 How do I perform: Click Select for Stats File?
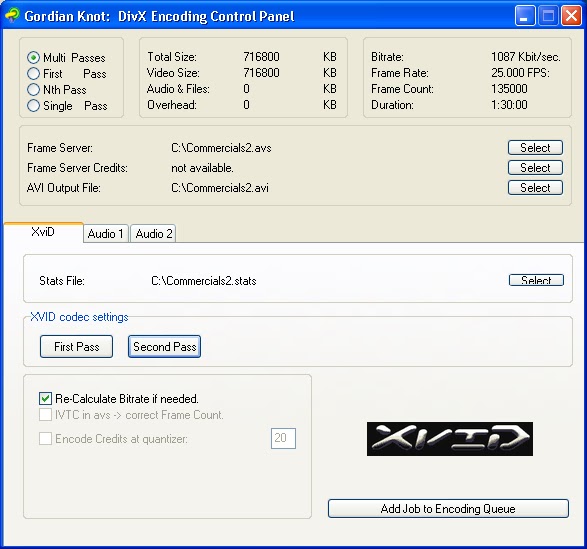(536, 280)
